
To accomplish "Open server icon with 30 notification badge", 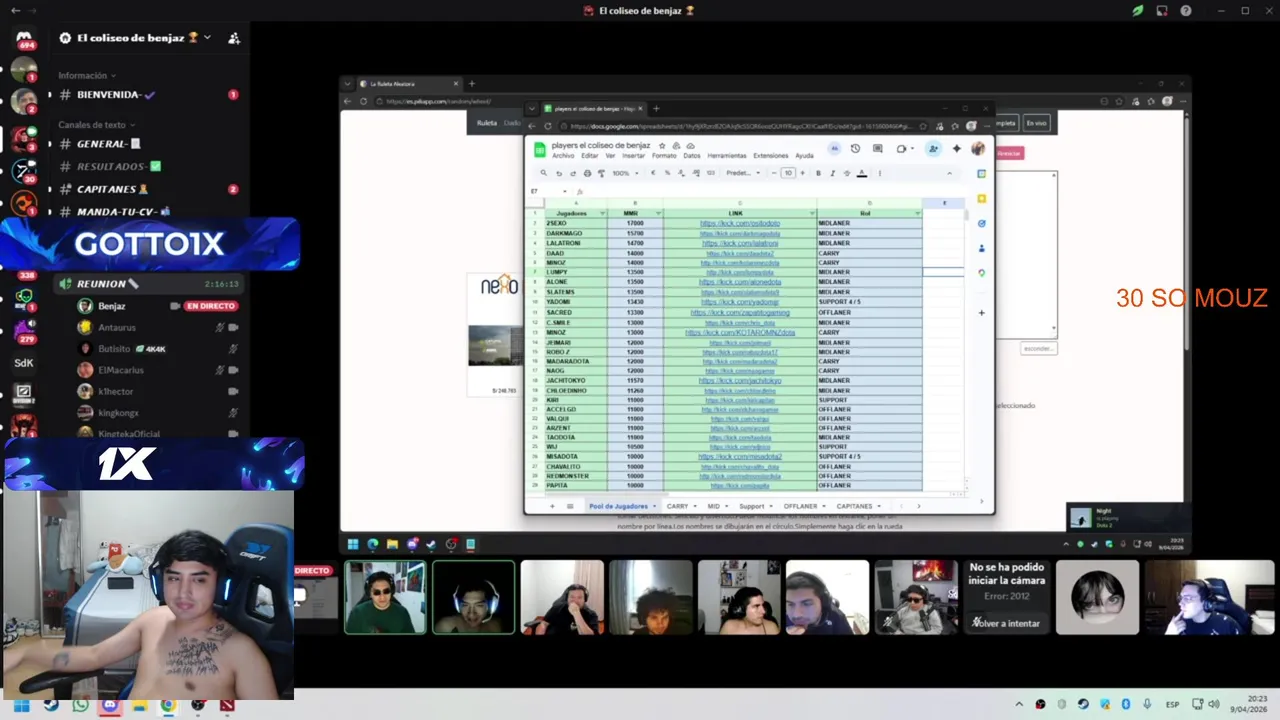I will tap(24, 171).
